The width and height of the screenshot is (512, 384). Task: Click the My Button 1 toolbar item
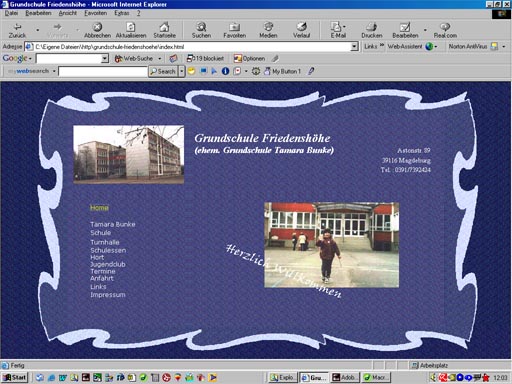click(282, 71)
